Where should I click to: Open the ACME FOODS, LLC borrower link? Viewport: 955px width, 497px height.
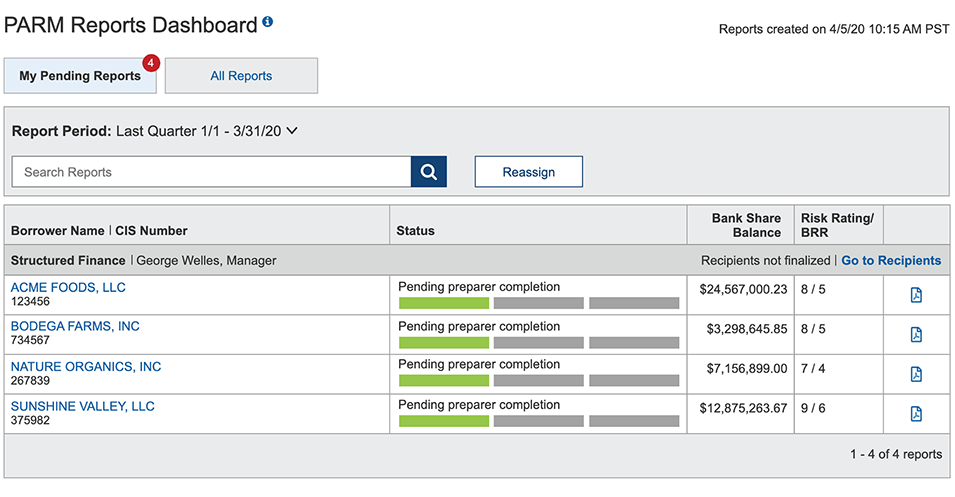(x=68, y=288)
